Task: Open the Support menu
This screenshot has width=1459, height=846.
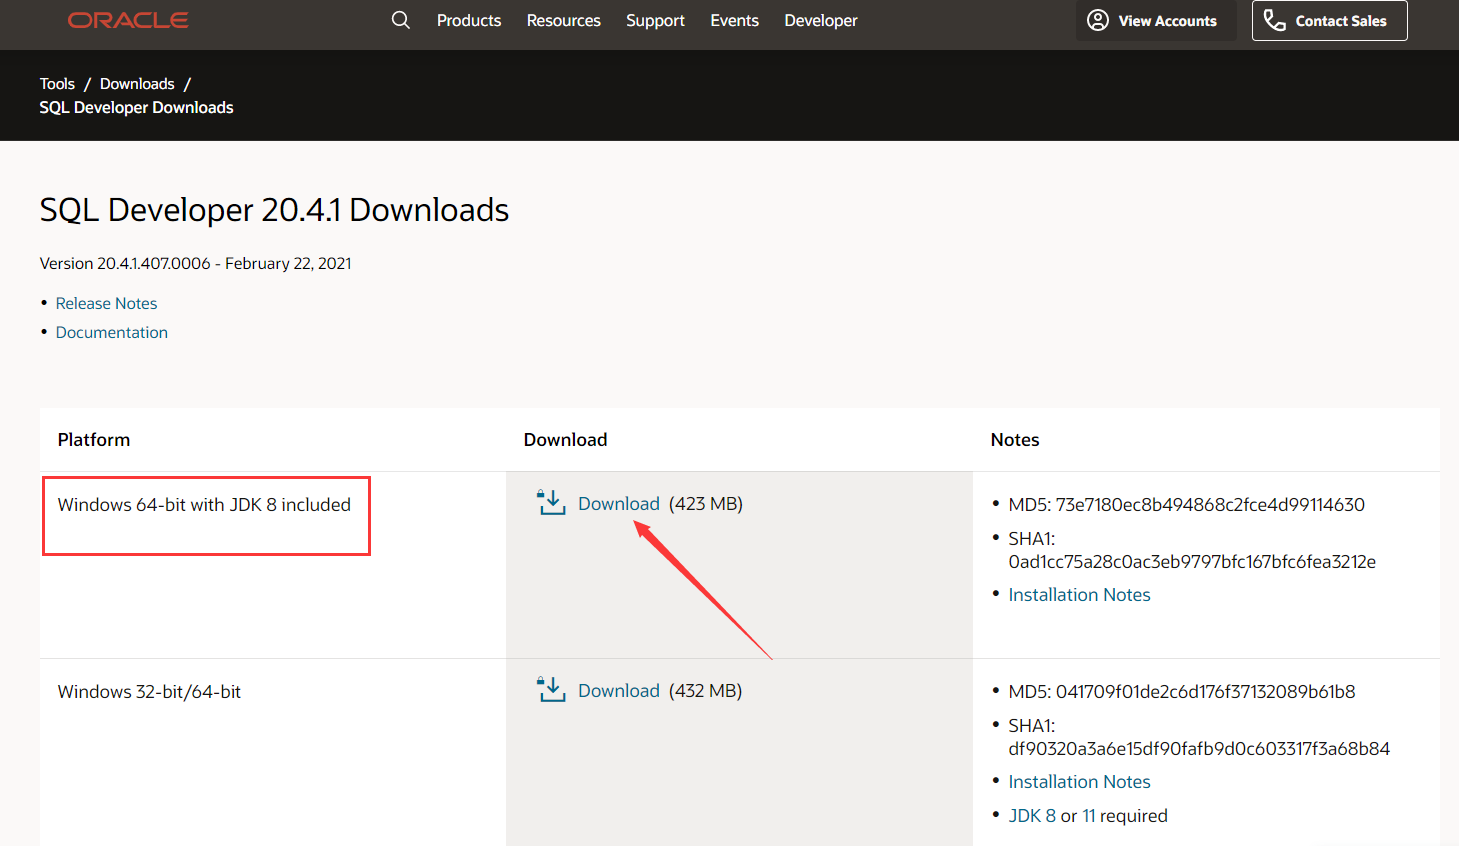Action: 655,20
